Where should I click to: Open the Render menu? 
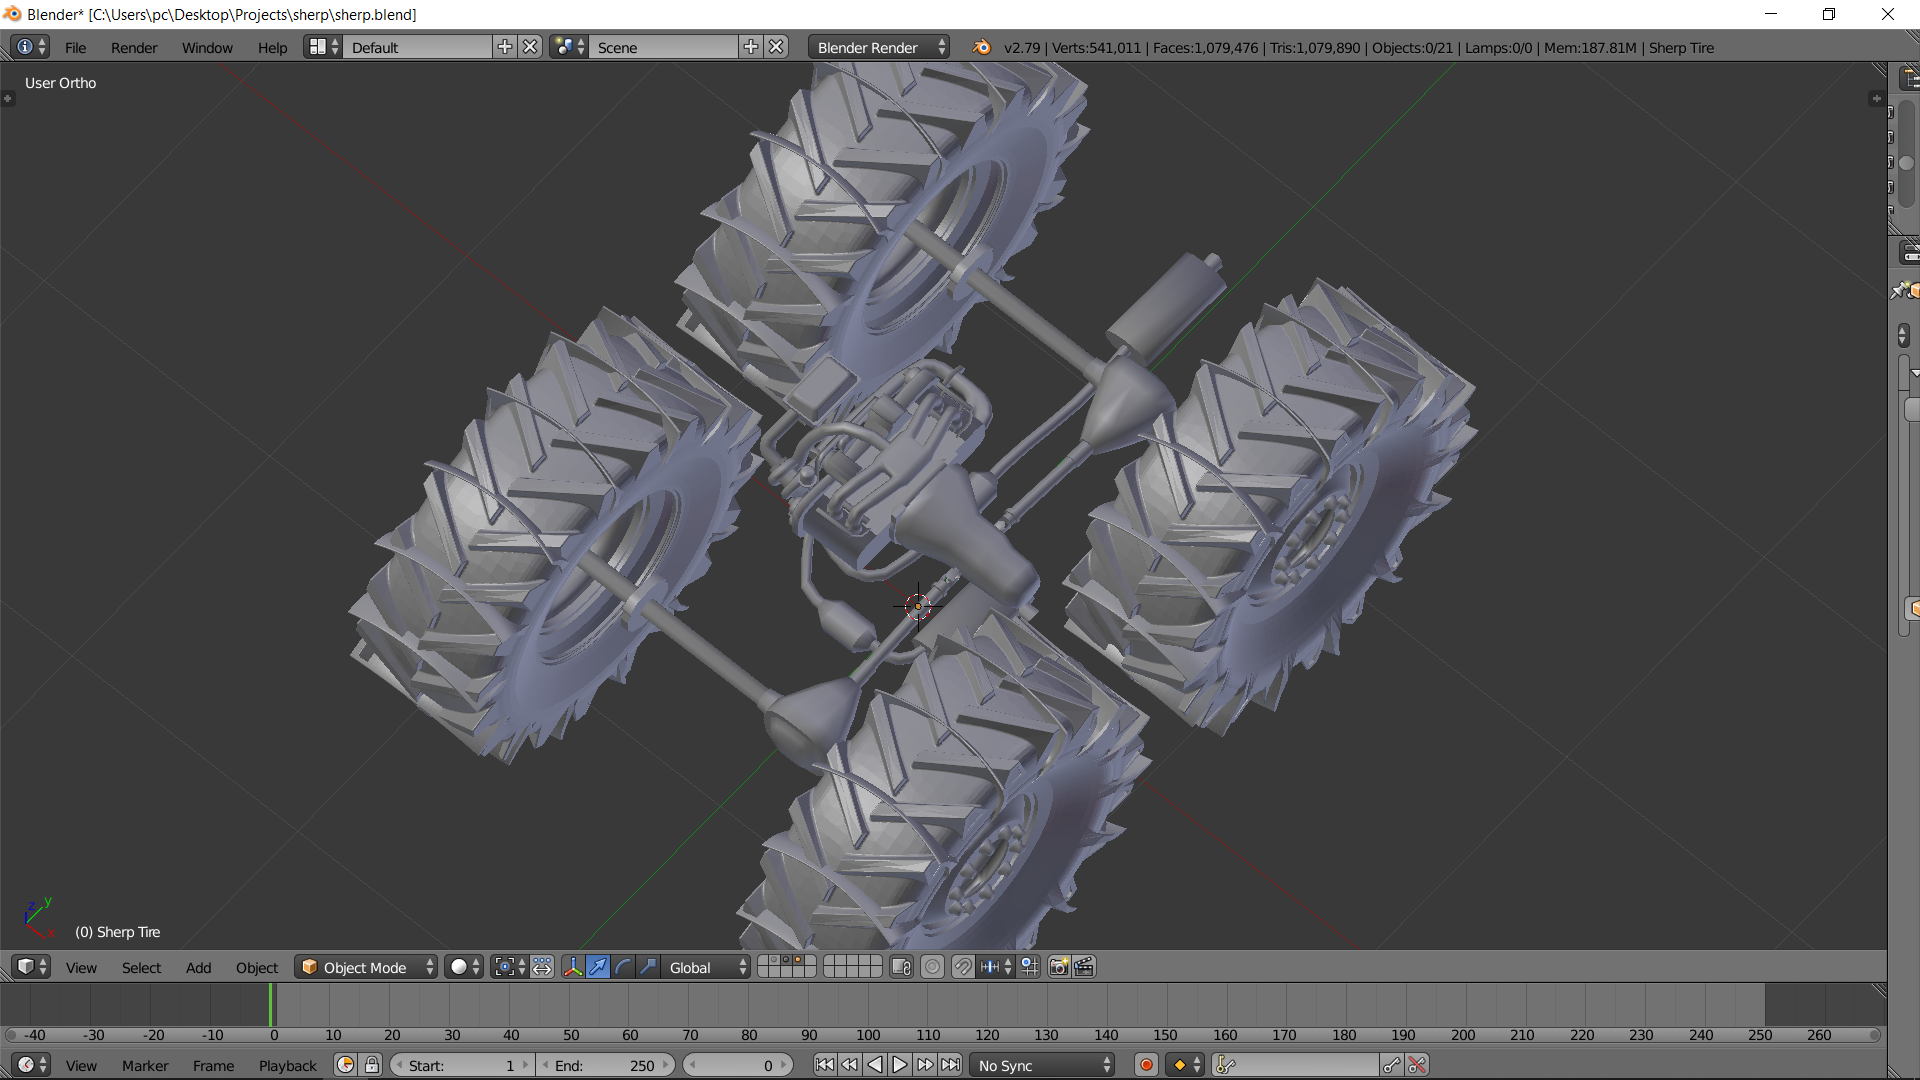click(x=134, y=47)
